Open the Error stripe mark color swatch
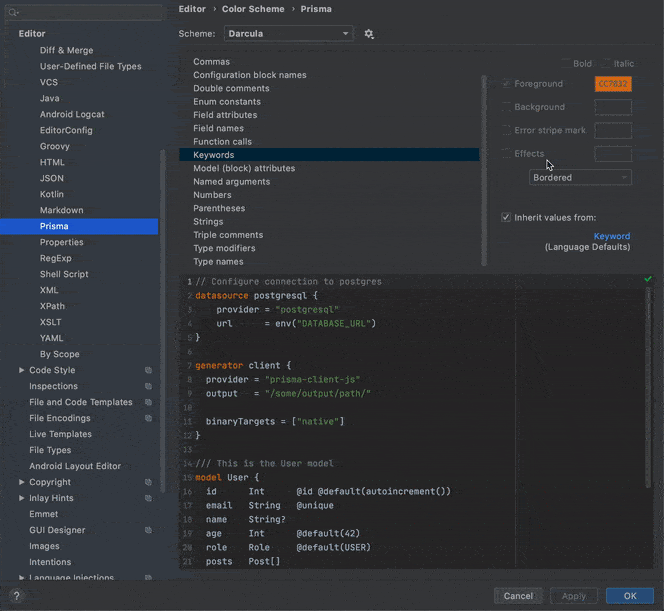Image resolution: width=664 pixels, height=611 pixels. coord(613,130)
